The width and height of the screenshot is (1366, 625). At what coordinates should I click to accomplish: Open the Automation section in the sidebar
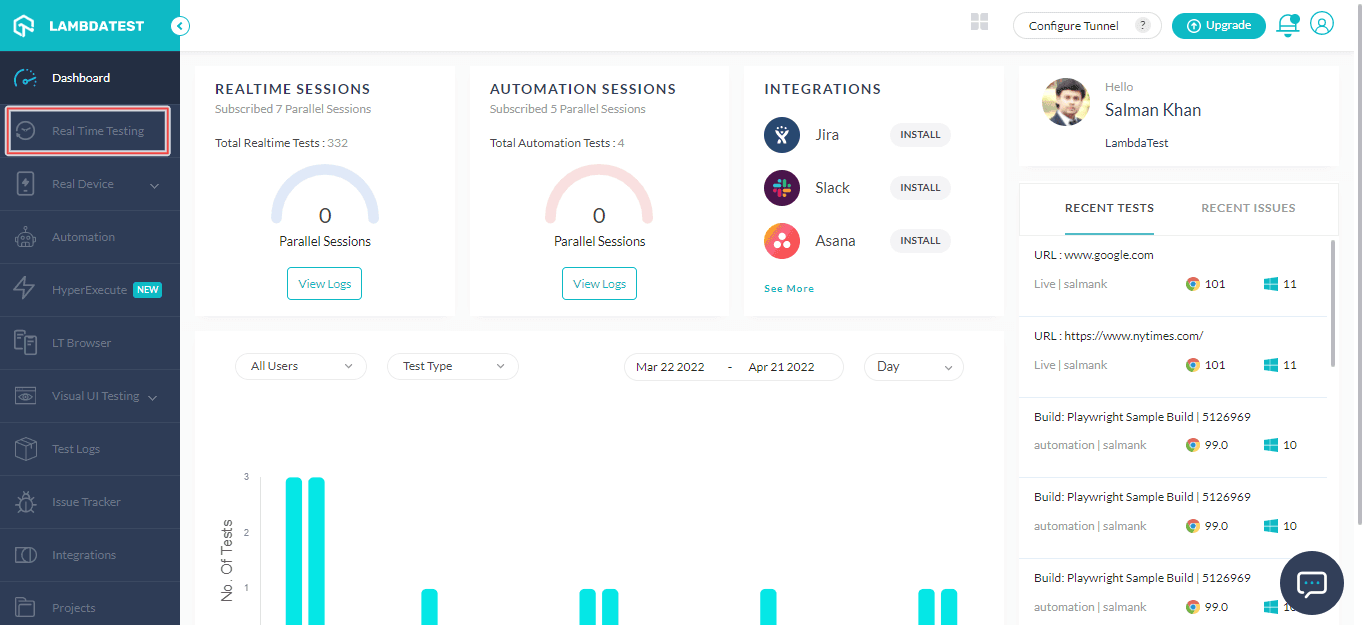pos(85,236)
